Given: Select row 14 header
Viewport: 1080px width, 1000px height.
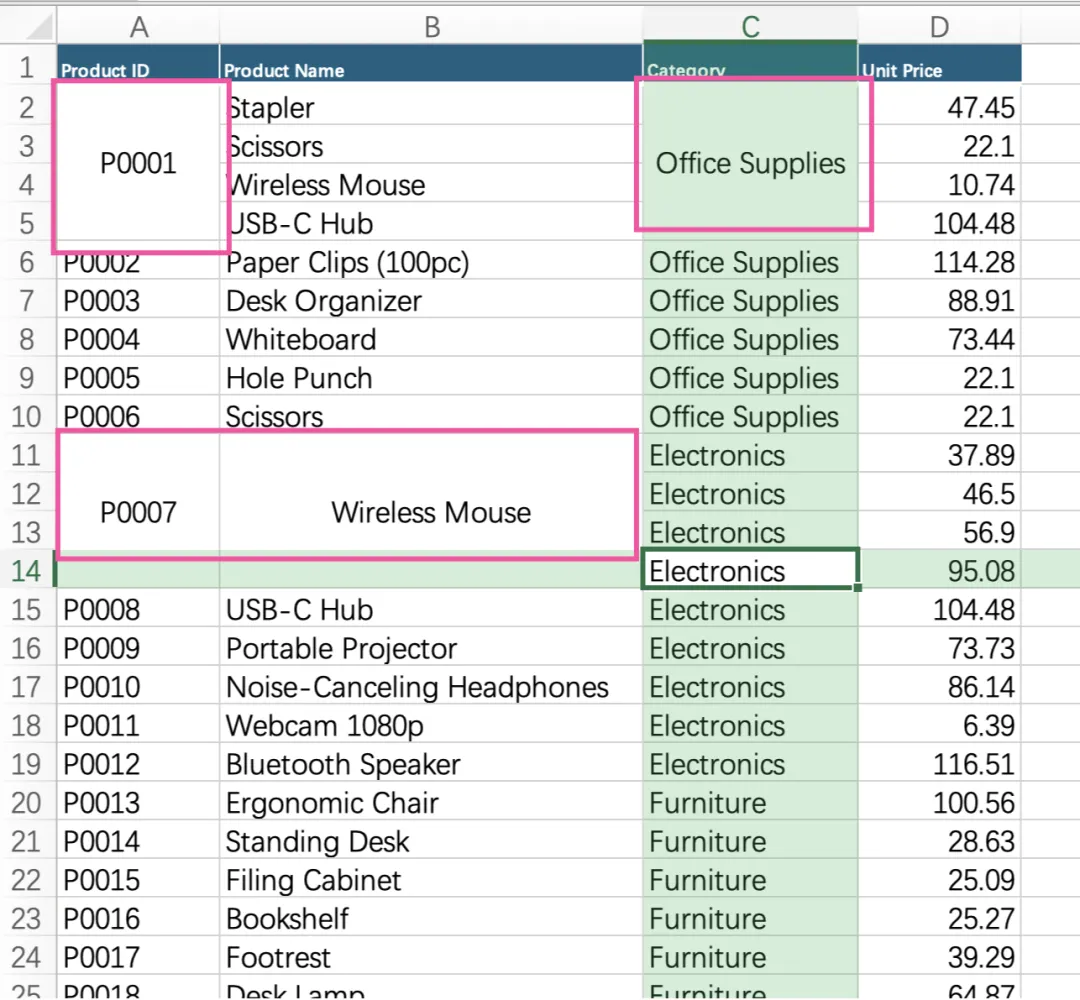Looking at the screenshot, I should coord(27,570).
